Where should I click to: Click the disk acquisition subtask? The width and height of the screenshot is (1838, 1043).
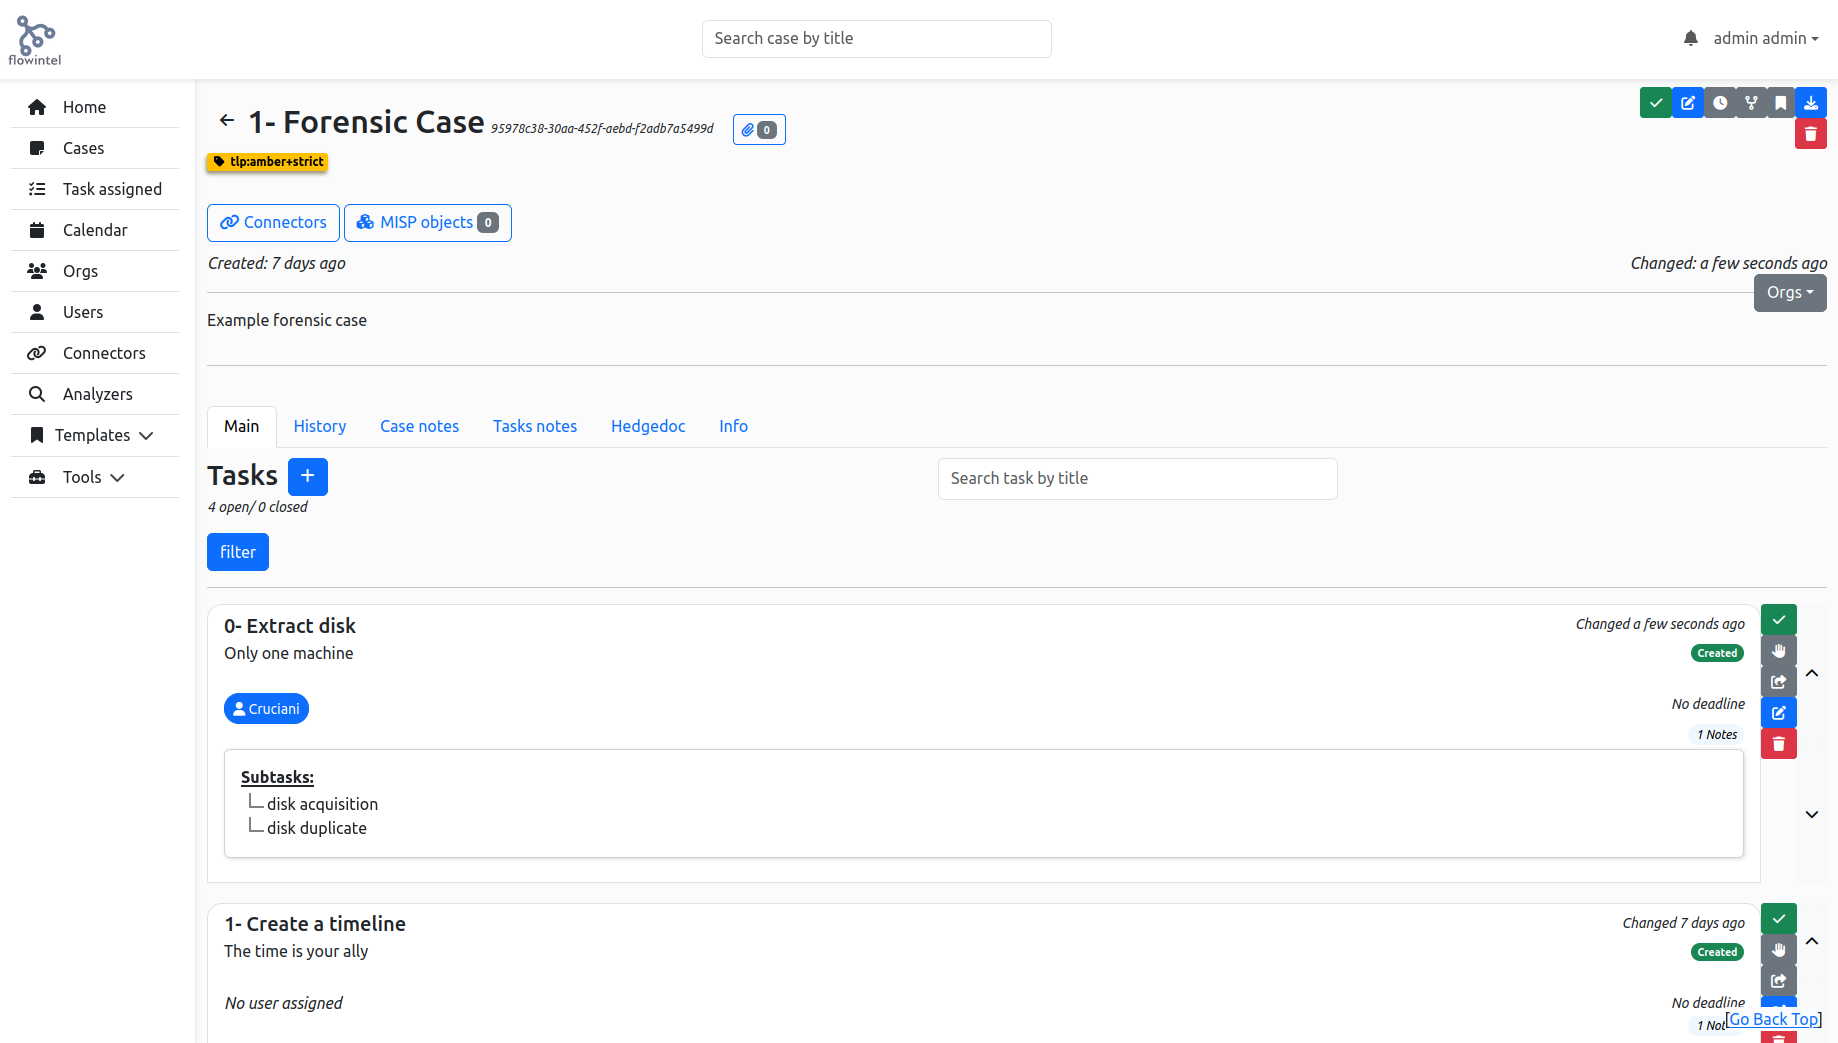322,804
